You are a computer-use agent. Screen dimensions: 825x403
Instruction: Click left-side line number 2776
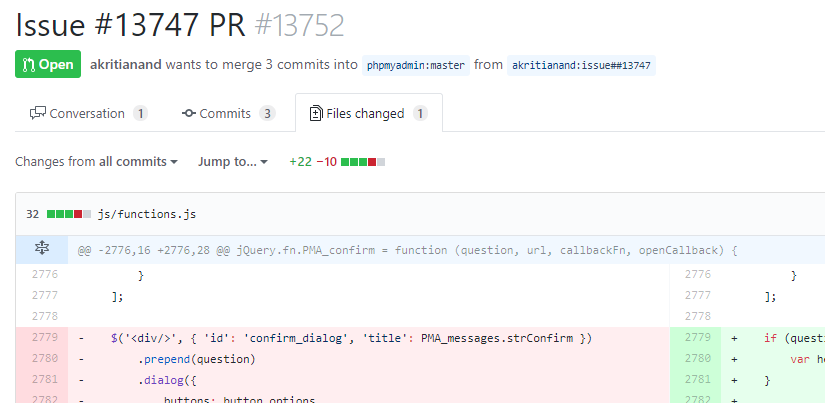(45, 274)
